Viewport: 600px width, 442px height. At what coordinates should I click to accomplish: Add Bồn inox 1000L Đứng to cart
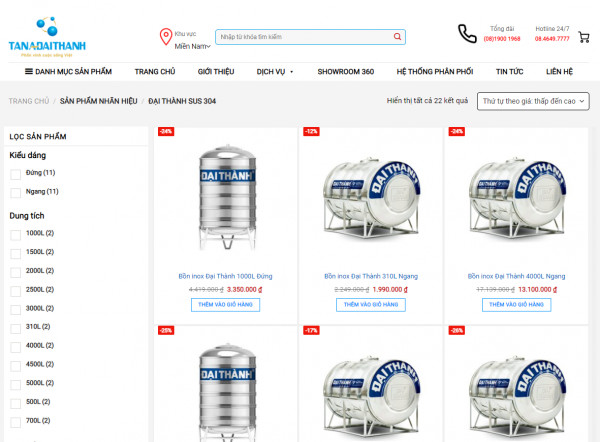pos(225,305)
